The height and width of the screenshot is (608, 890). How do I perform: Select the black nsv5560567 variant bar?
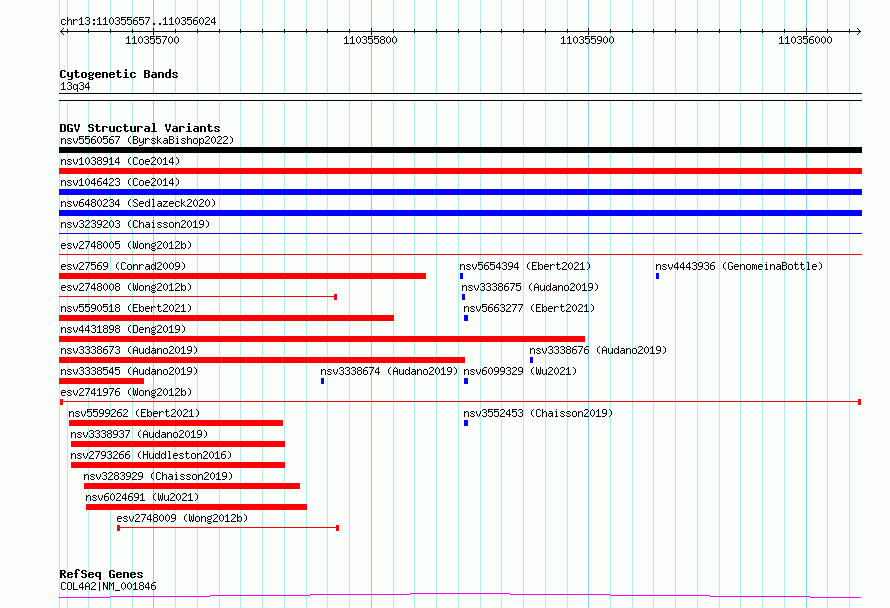(460, 150)
